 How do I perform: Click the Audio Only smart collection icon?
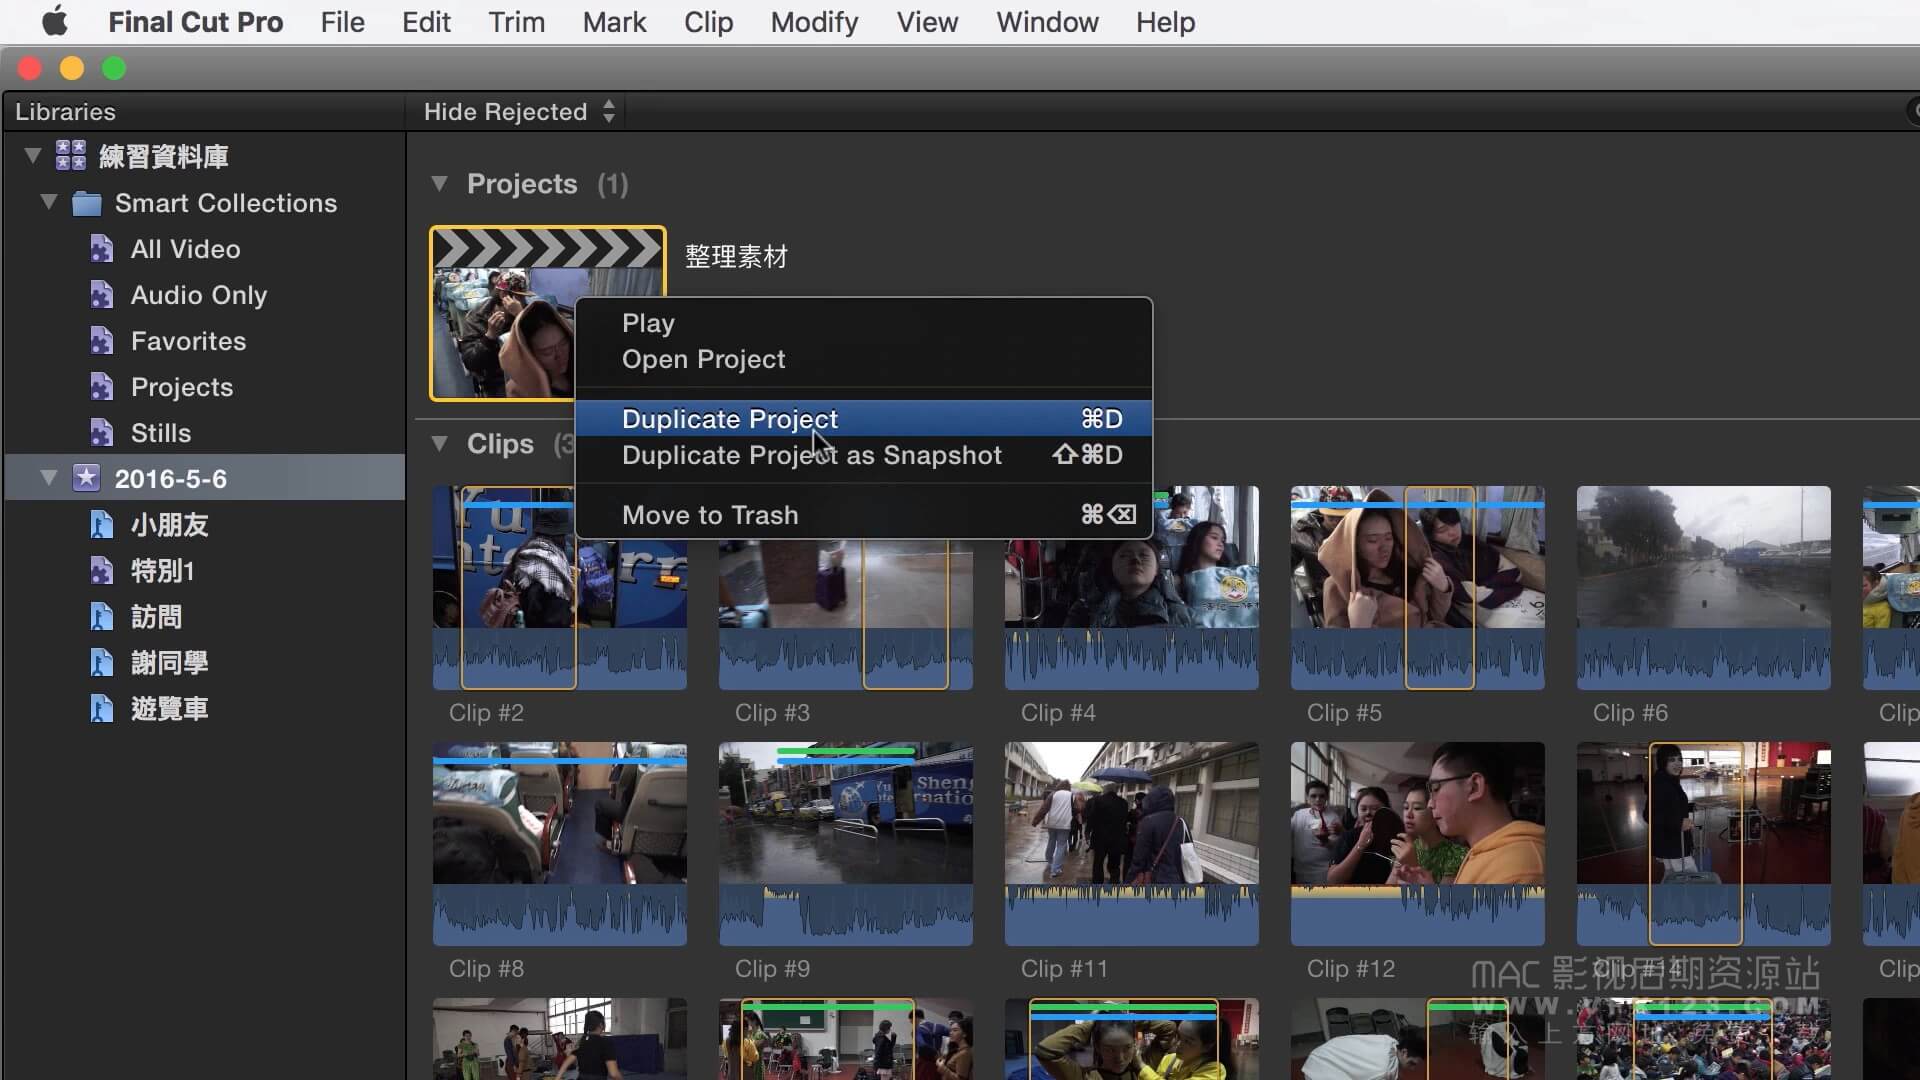point(102,295)
